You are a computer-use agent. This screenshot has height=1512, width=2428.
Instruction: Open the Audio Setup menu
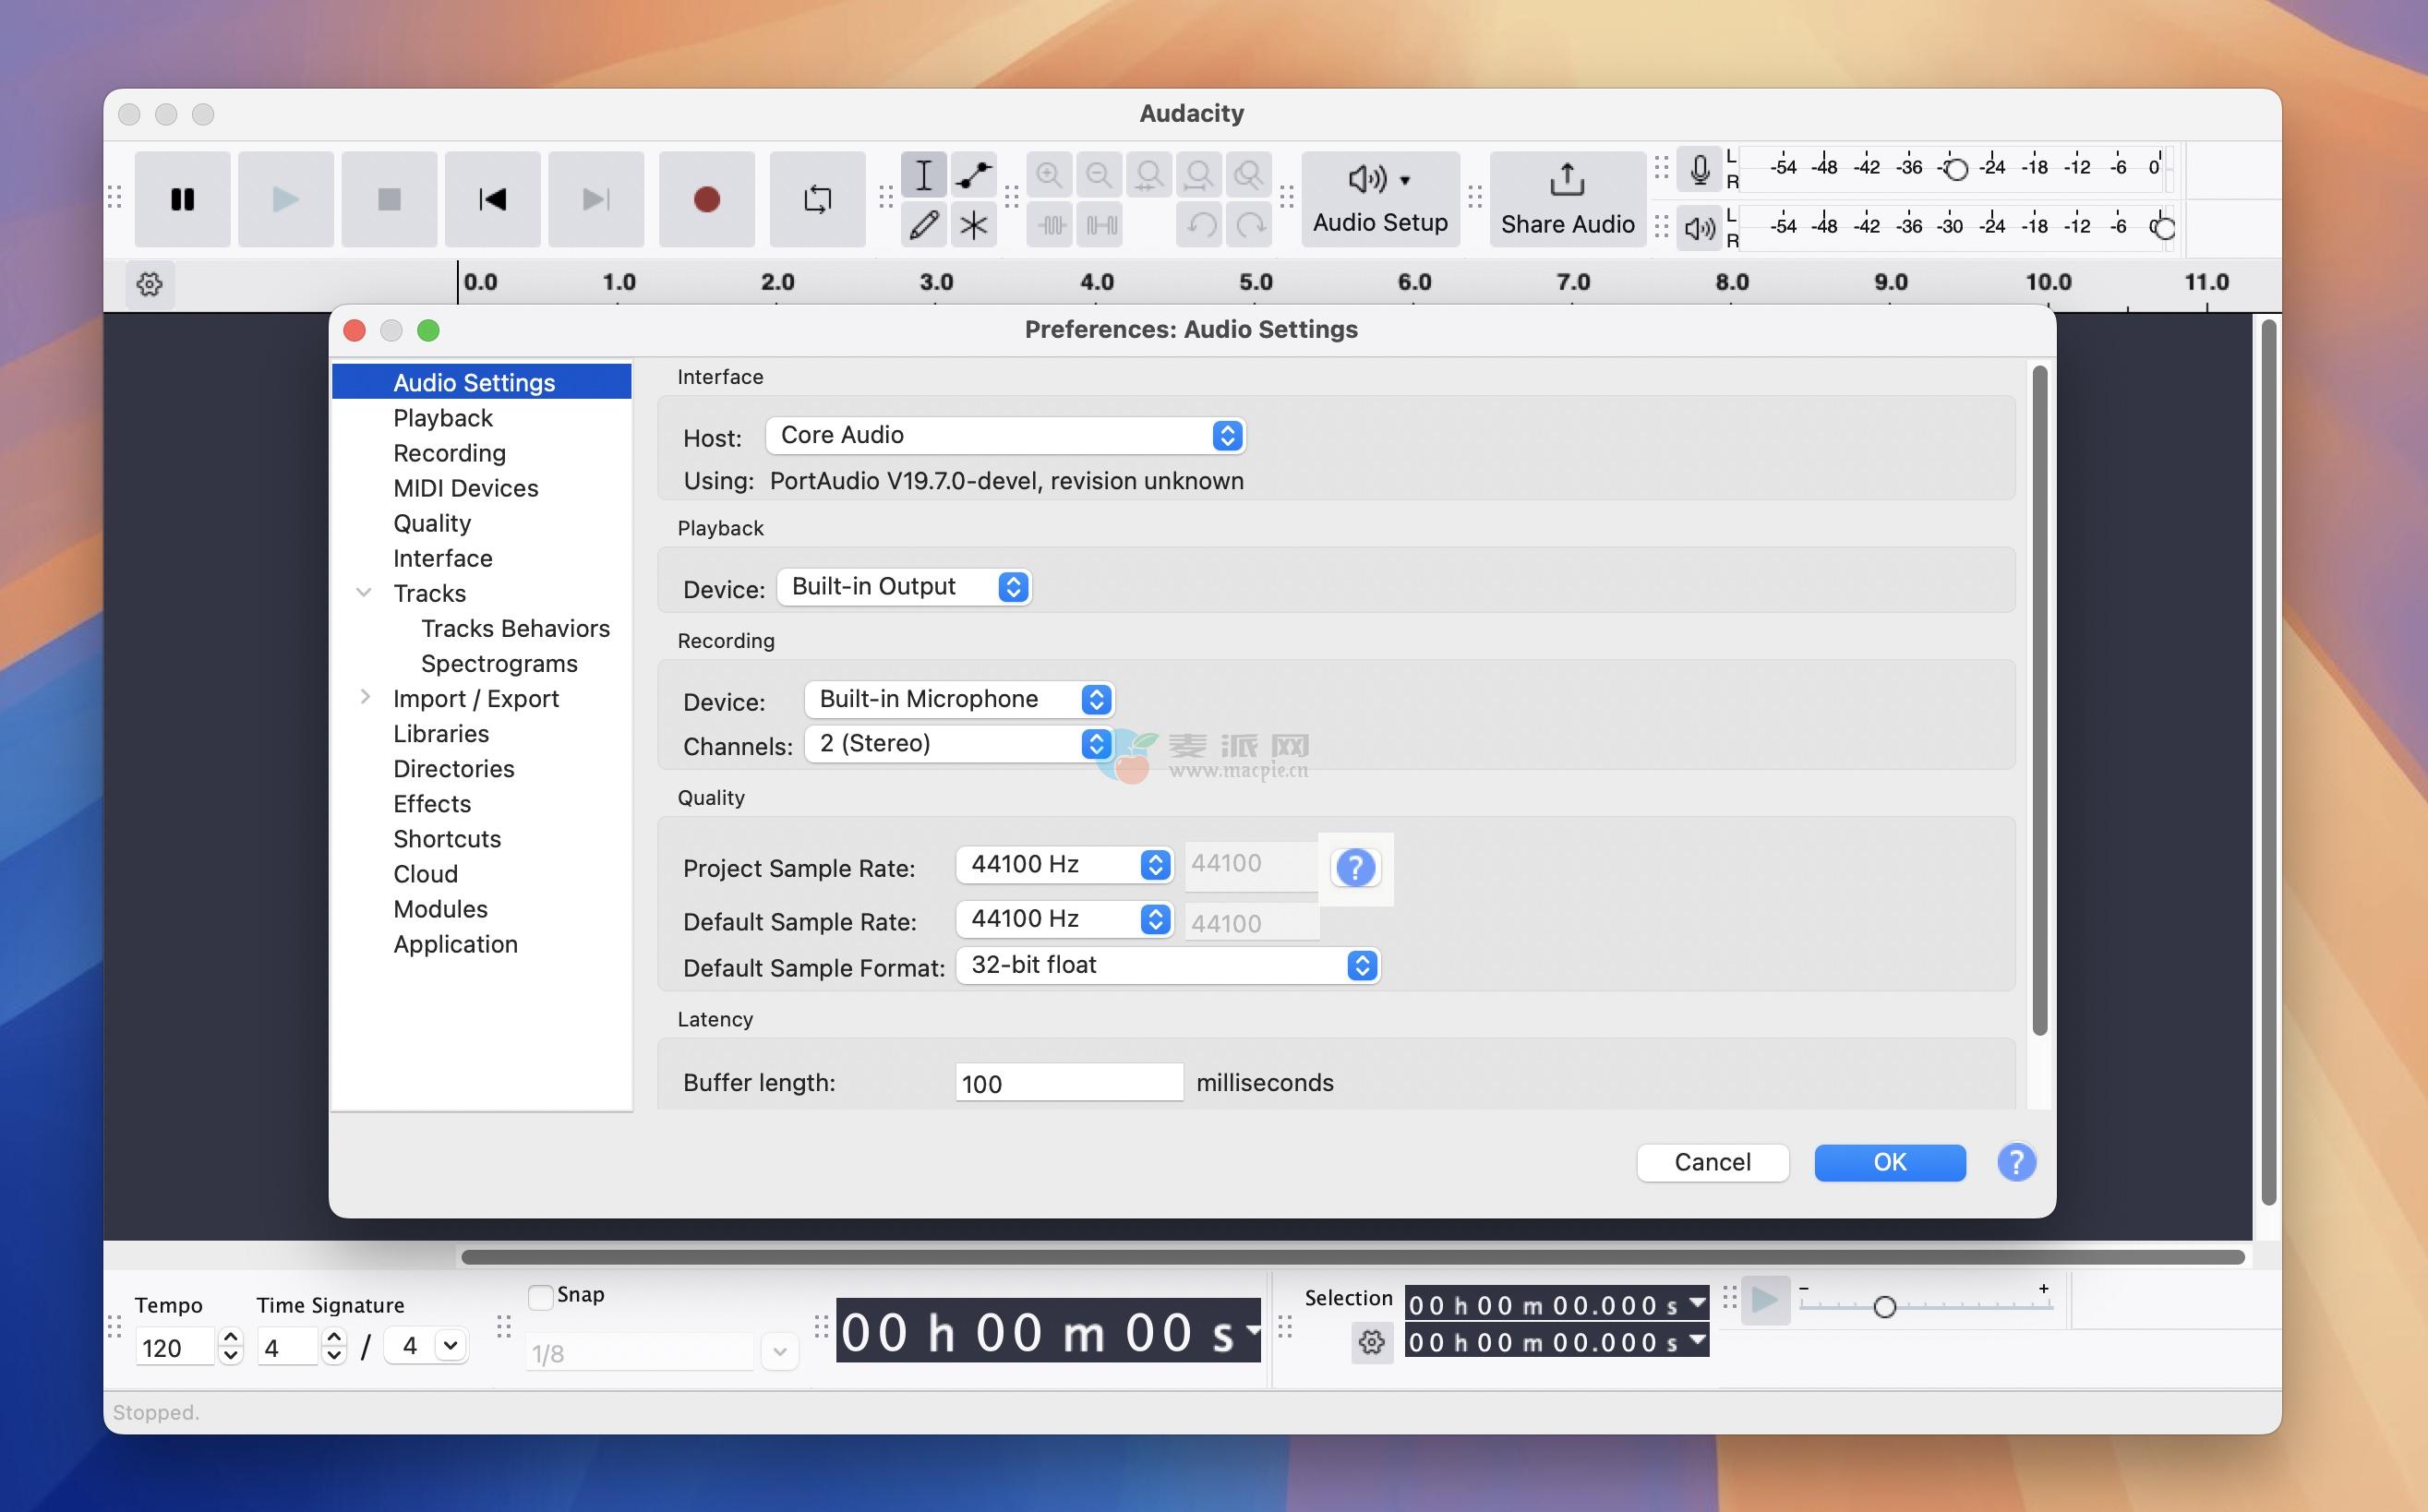(x=1380, y=199)
